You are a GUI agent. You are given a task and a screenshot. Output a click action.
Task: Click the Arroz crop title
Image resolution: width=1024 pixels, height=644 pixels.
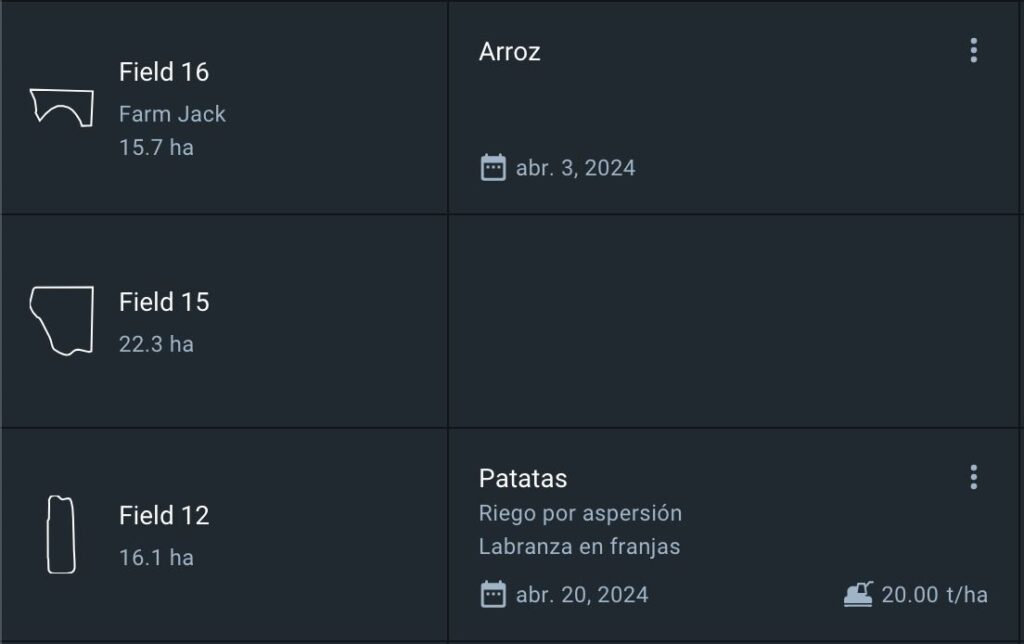pos(510,52)
